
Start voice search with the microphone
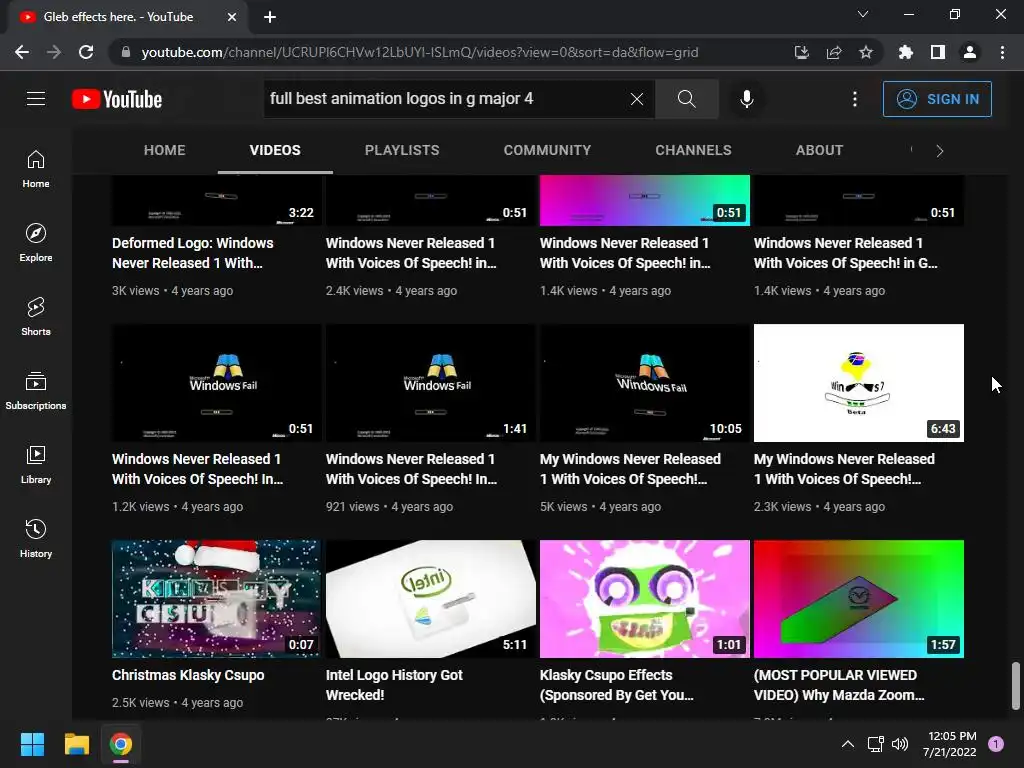click(746, 99)
